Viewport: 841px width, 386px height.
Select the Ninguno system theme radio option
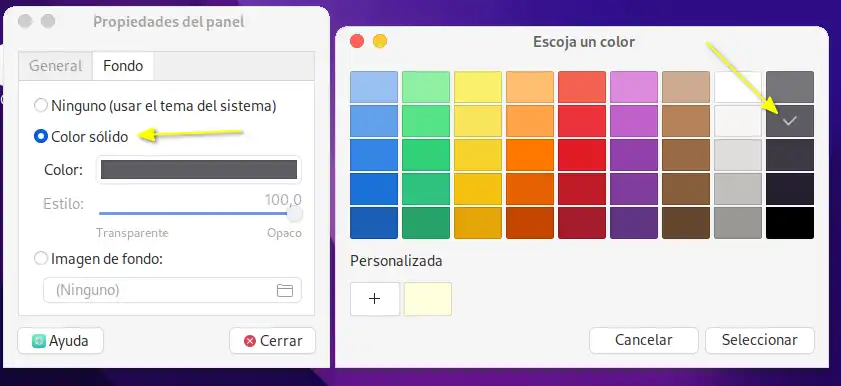(41, 106)
